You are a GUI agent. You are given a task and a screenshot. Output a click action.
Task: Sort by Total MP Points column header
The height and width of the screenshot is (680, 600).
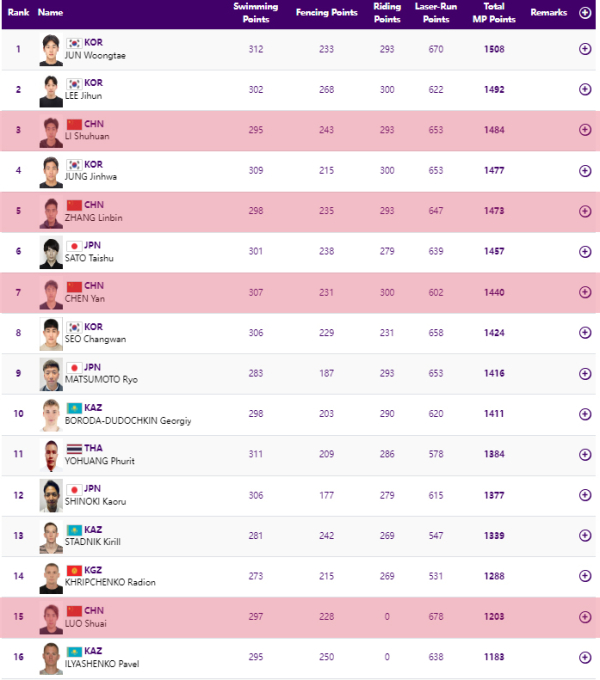pyautogui.click(x=494, y=13)
